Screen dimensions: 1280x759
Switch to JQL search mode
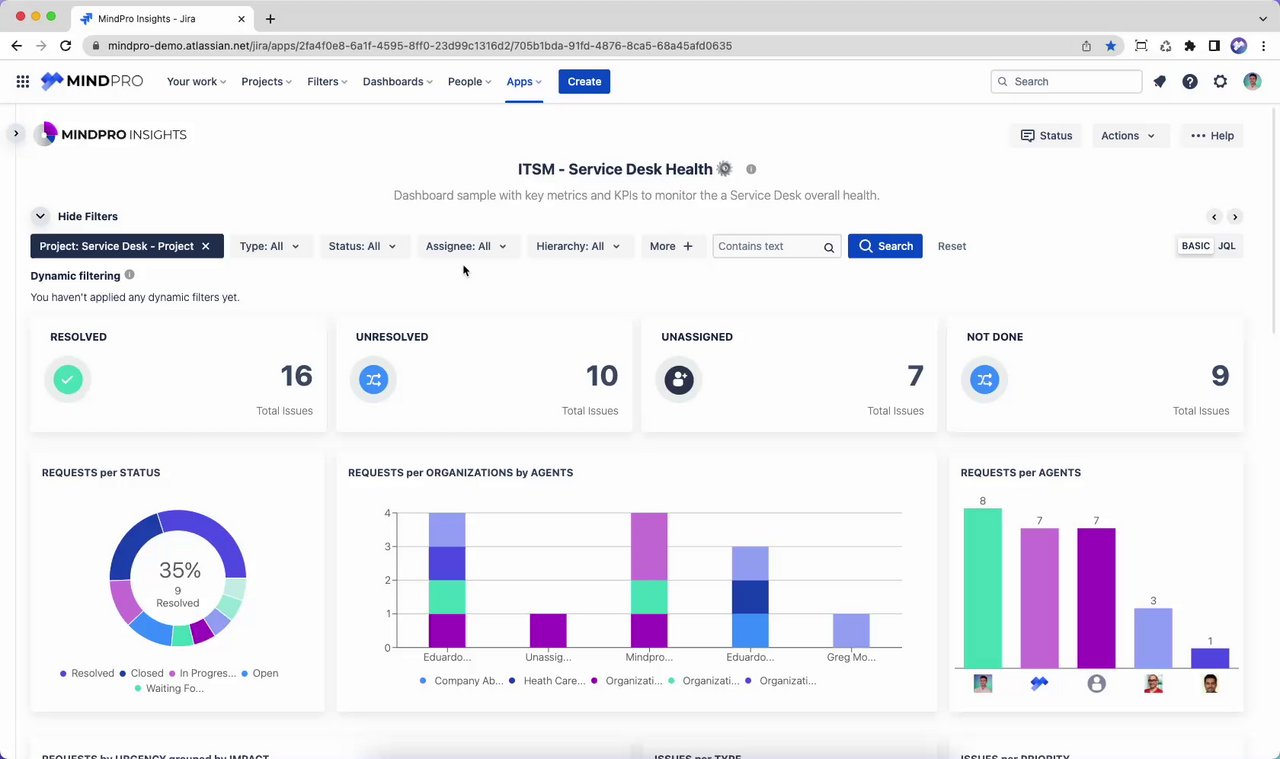[1227, 246]
